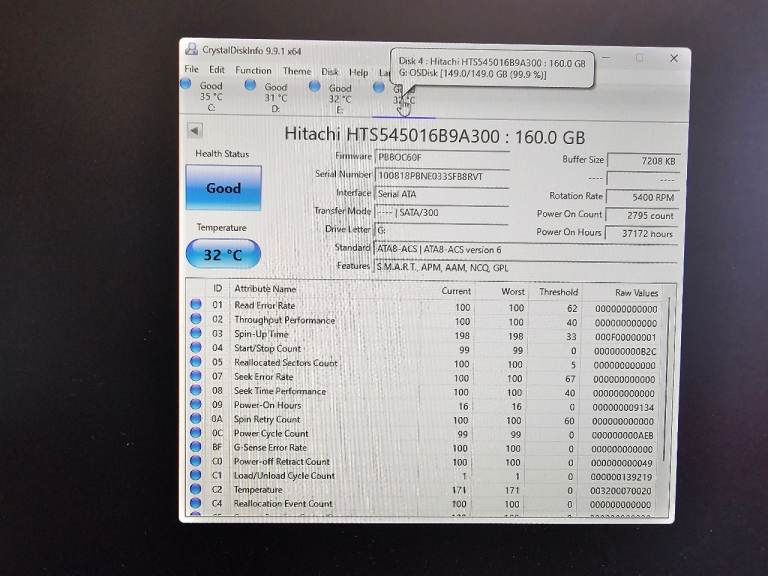Click the Standard ATA8-ACS field
Screen dimensions: 768x576
click(526, 249)
